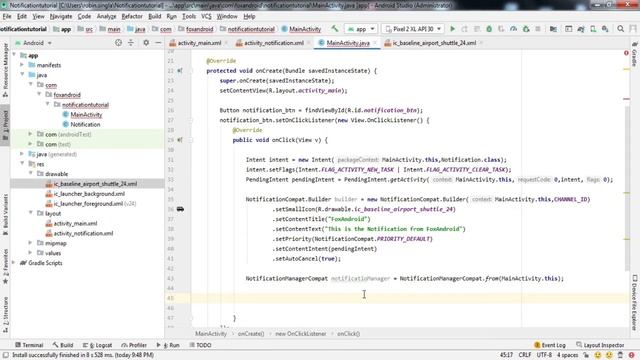Click the UTF-8 encoding in status bar
Screen dimensions: 640x360
[x=544, y=355]
